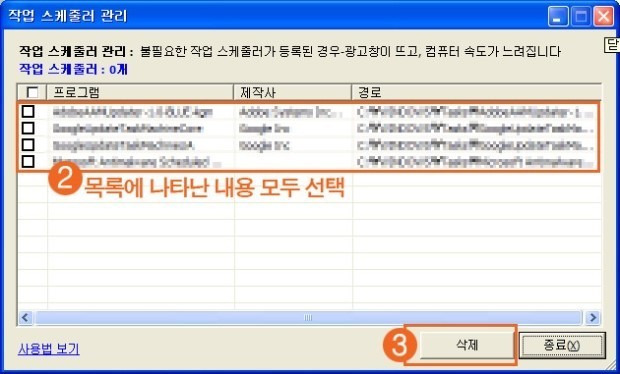Click the horizontal scrollbar left arrow
Image resolution: width=620 pixels, height=374 pixels.
pyautogui.click(x=26, y=317)
